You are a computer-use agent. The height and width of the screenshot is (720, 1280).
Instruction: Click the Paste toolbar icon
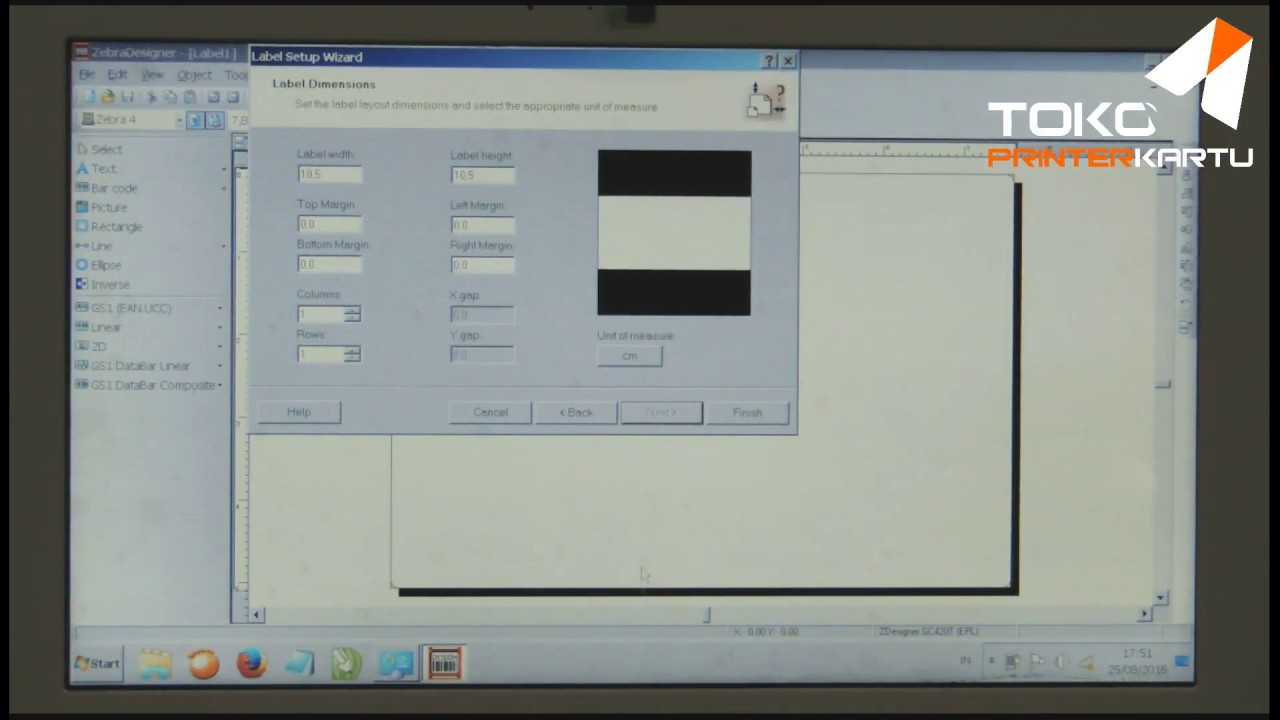click(x=189, y=97)
